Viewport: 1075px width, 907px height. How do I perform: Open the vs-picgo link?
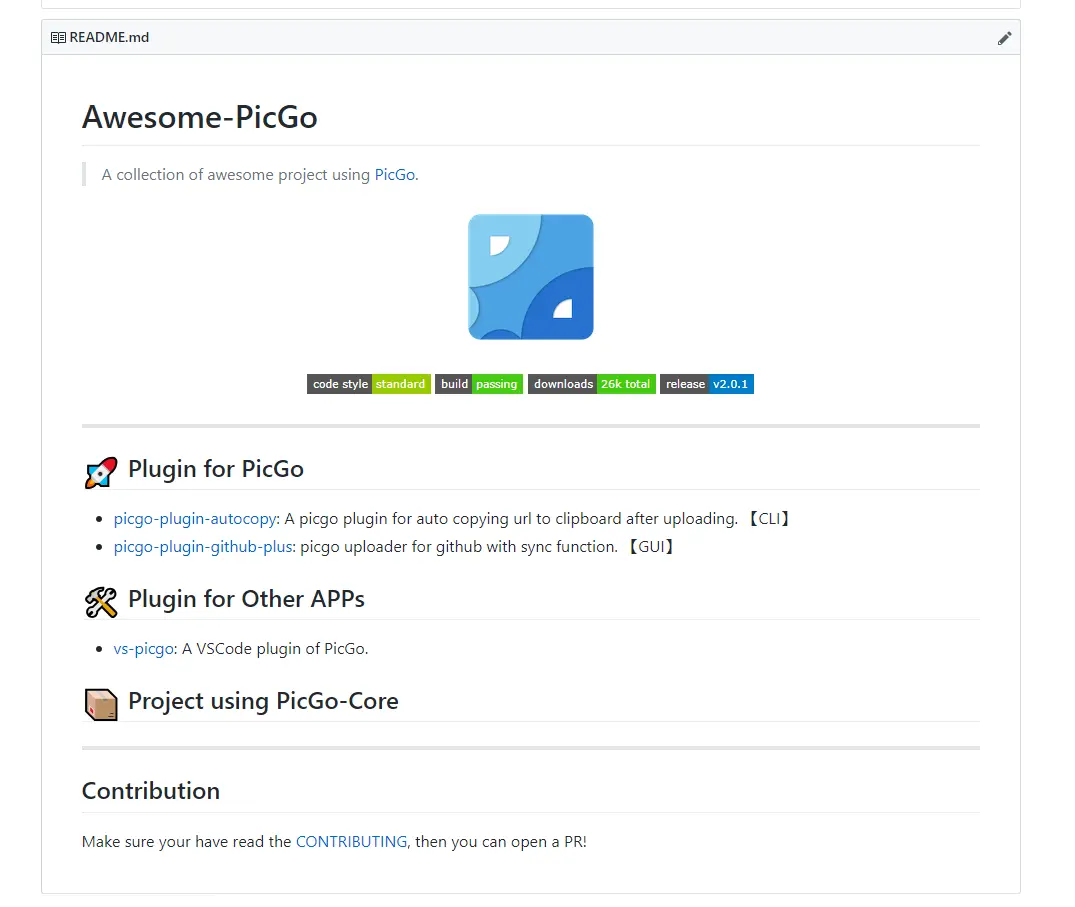pos(143,649)
